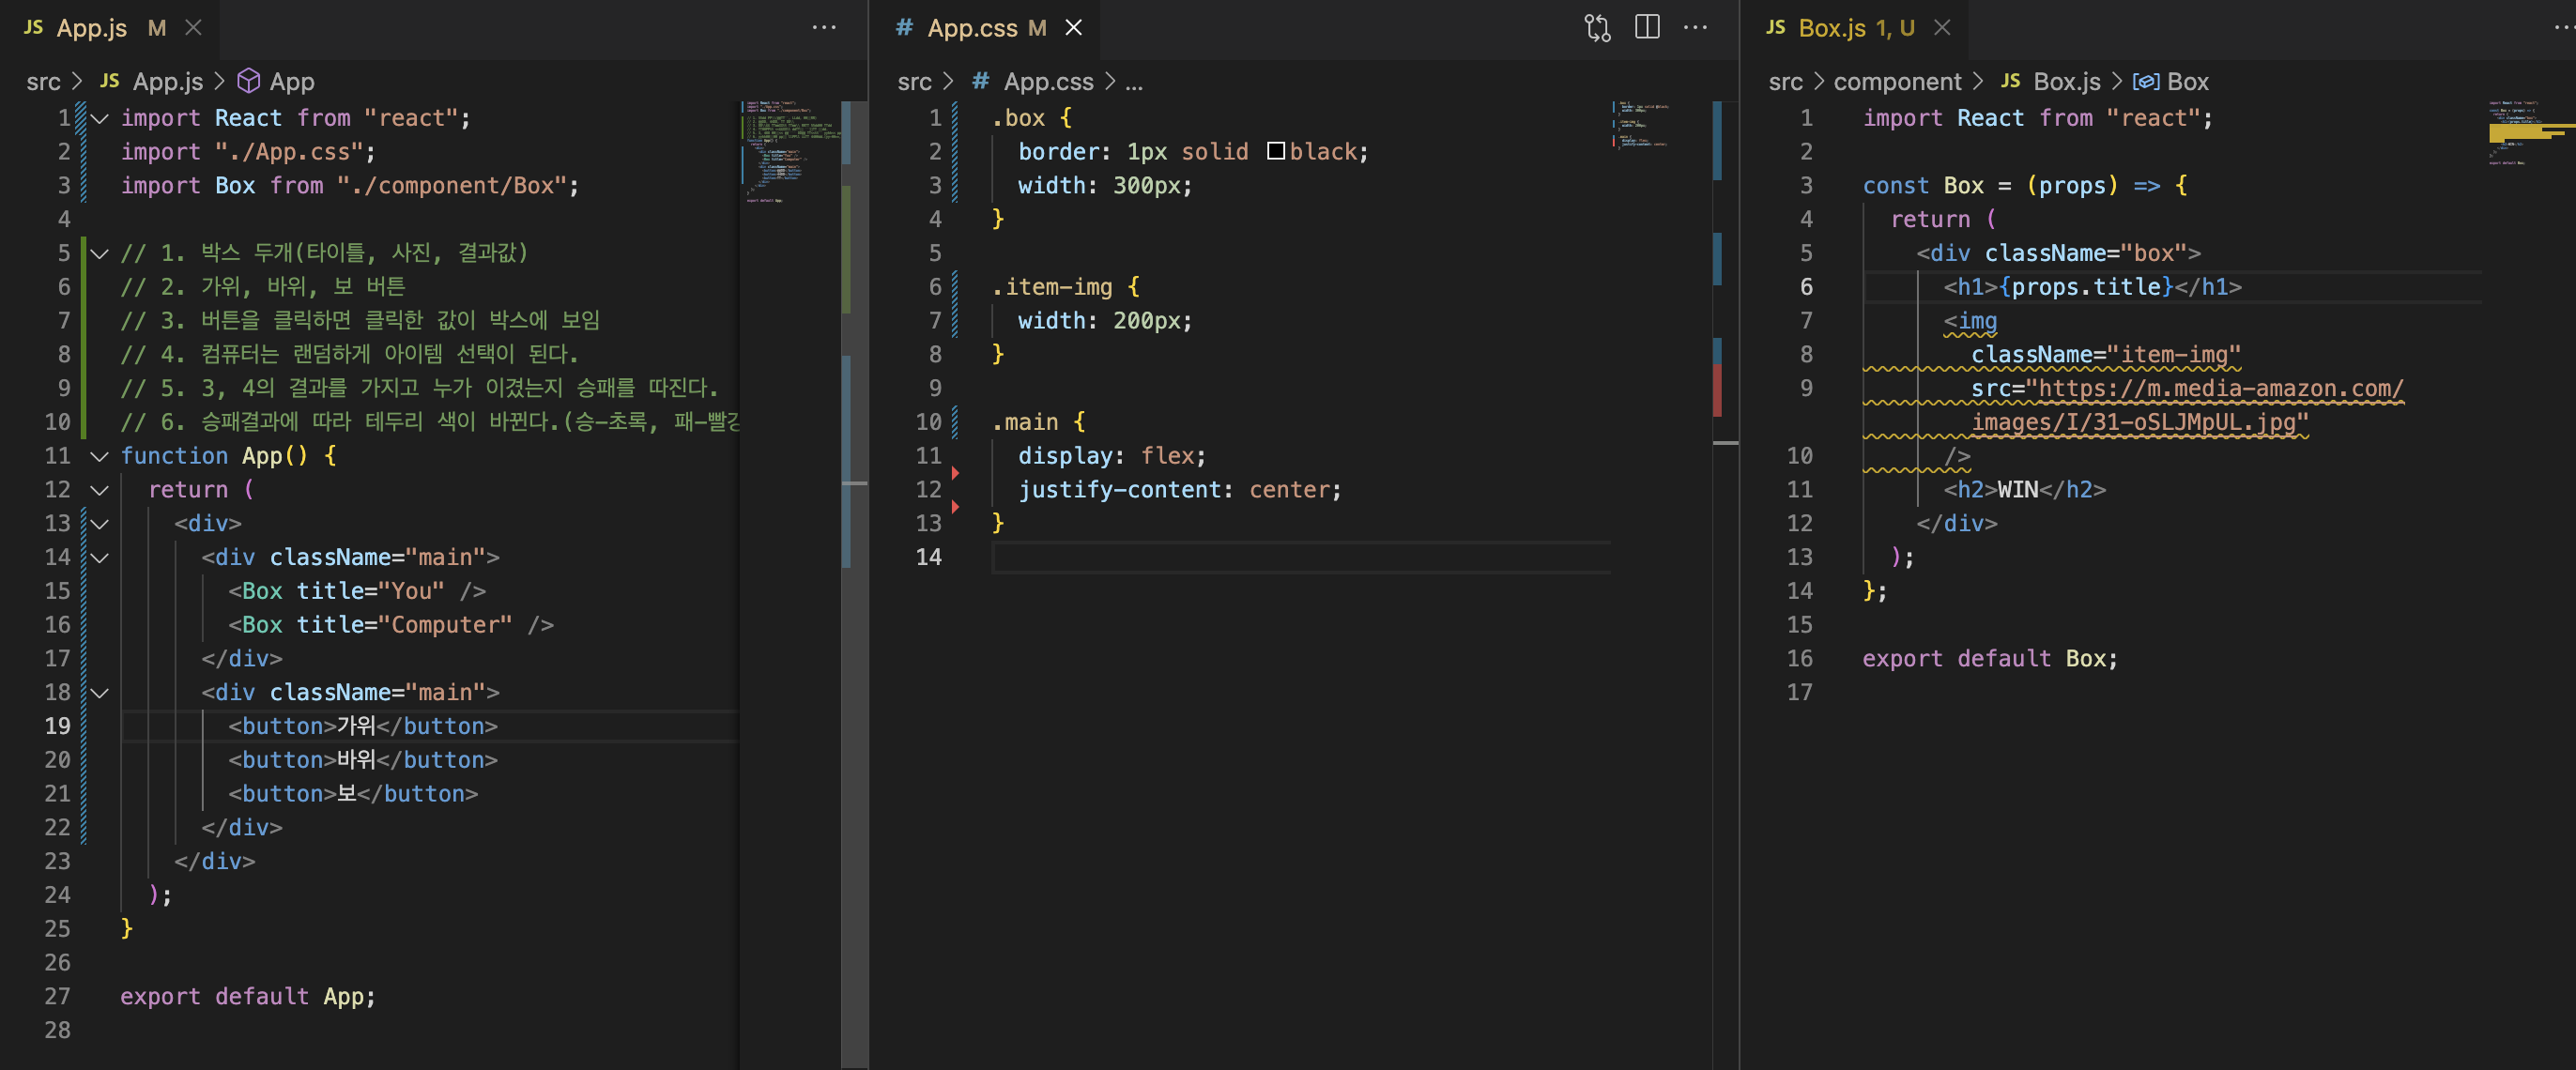Screen dimensions: 2576x1070
Task: Click '.main {' selector in App.css
Action: pos(1039,422)
